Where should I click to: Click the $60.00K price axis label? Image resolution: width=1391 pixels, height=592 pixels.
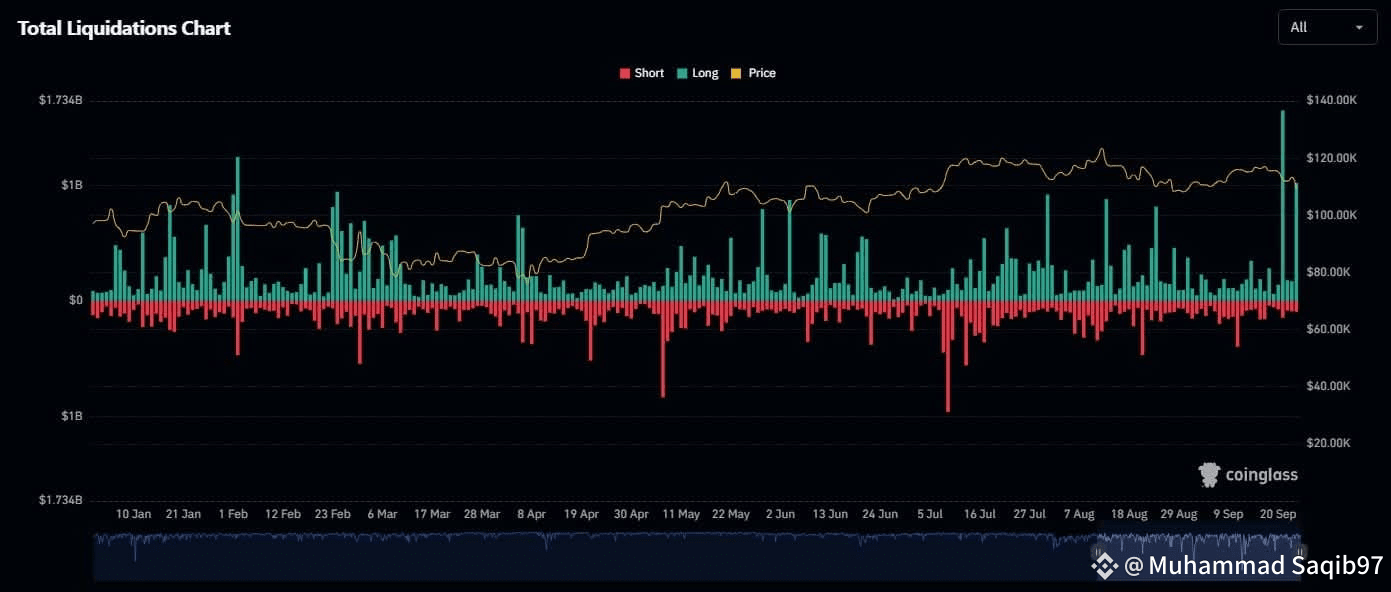tap(1328, 329)
